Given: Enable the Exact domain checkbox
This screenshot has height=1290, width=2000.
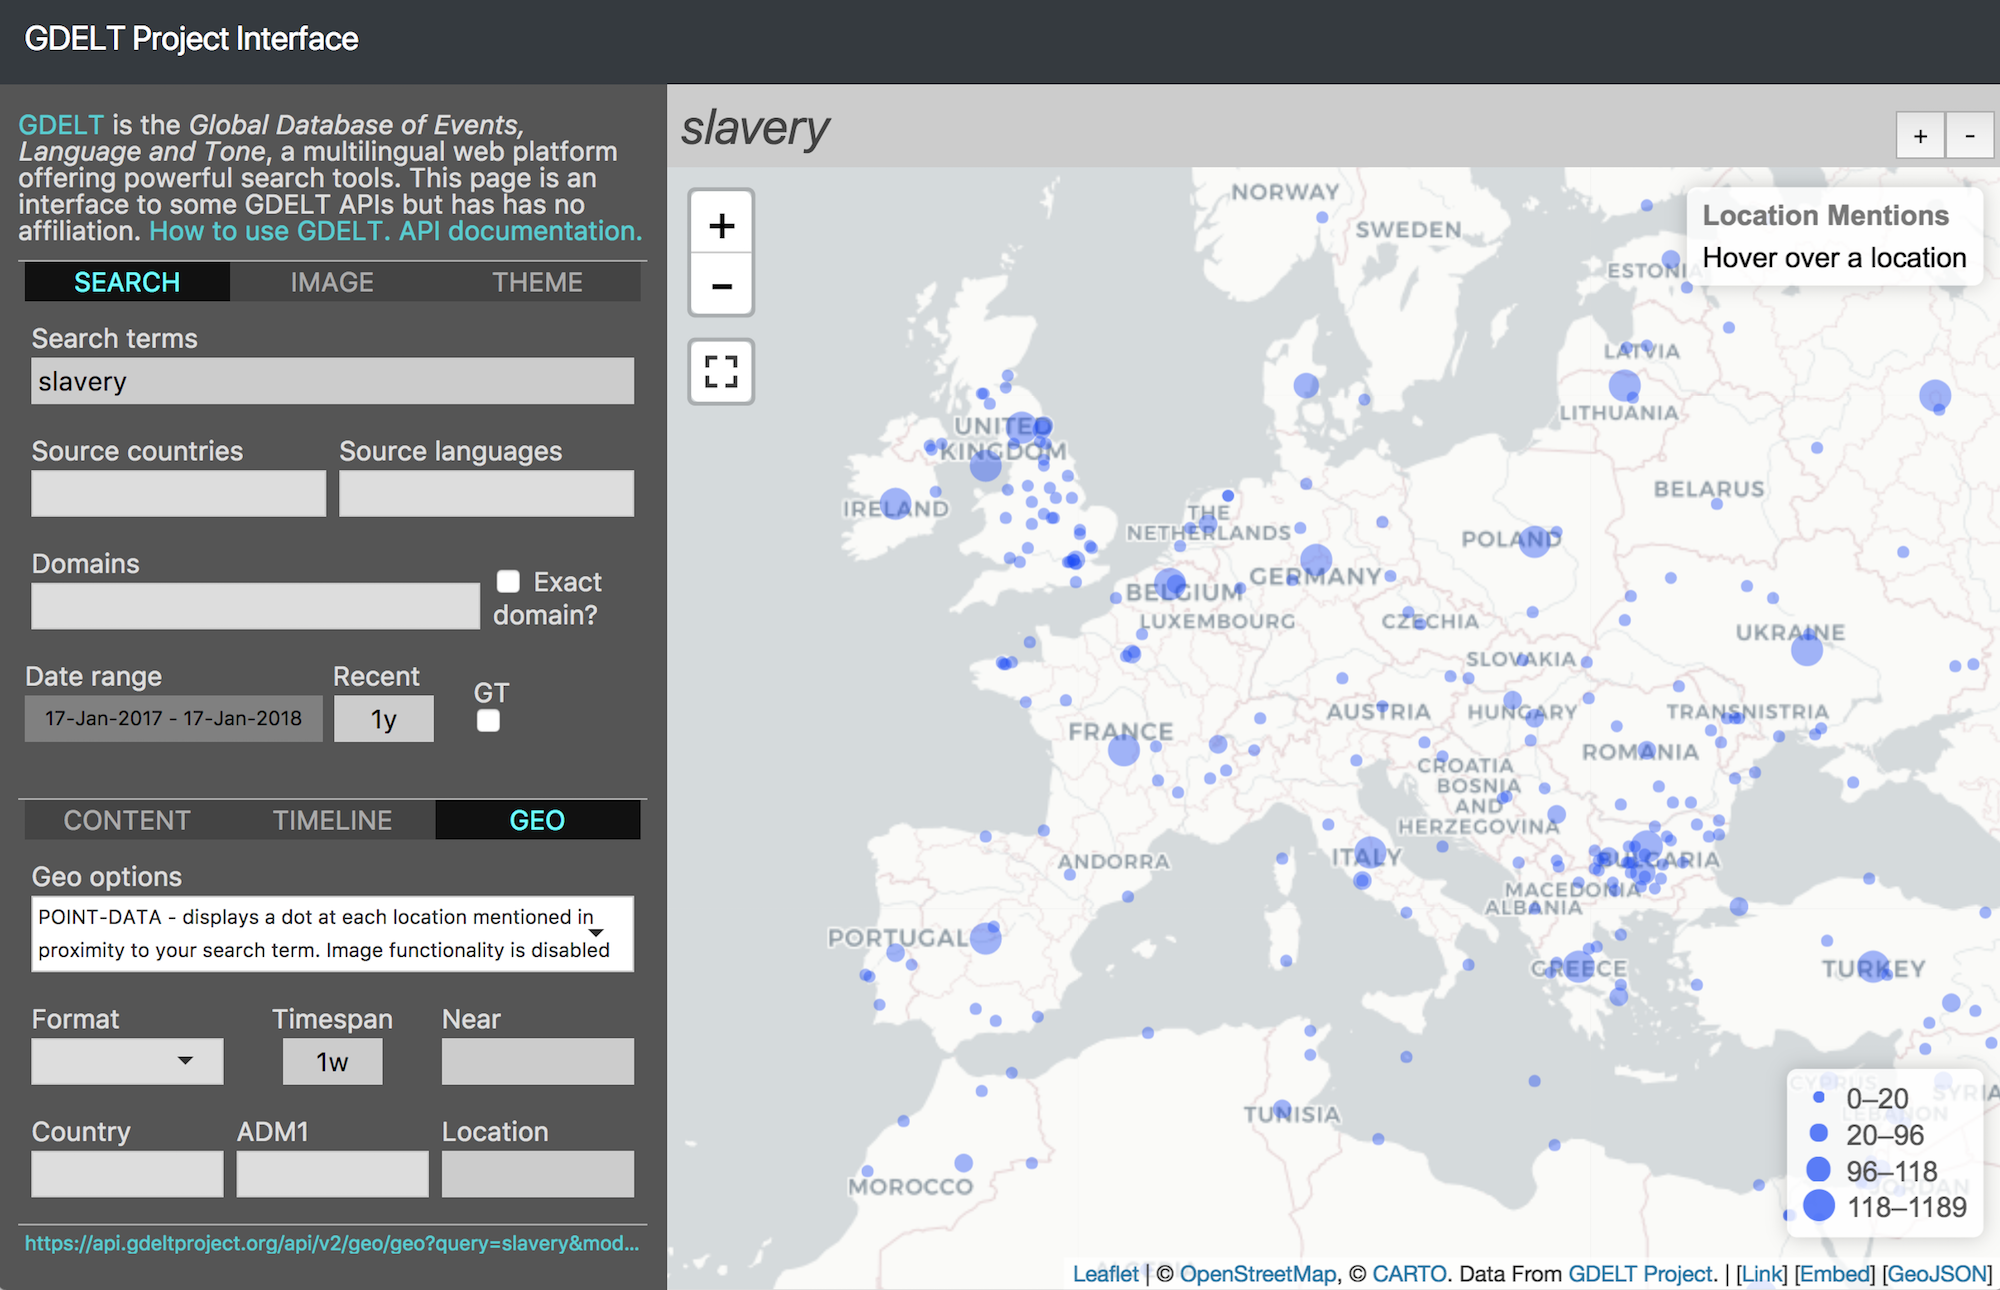Looking at the screenshot, I should tap(508, 582).
